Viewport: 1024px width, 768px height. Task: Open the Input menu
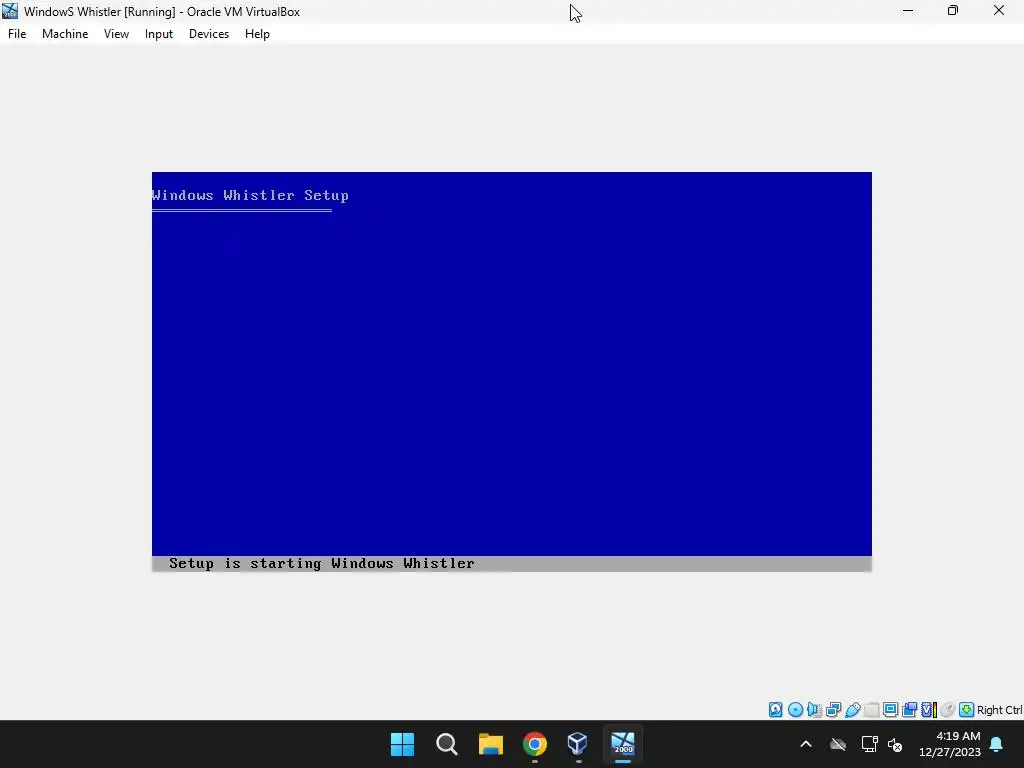(159, 34)
